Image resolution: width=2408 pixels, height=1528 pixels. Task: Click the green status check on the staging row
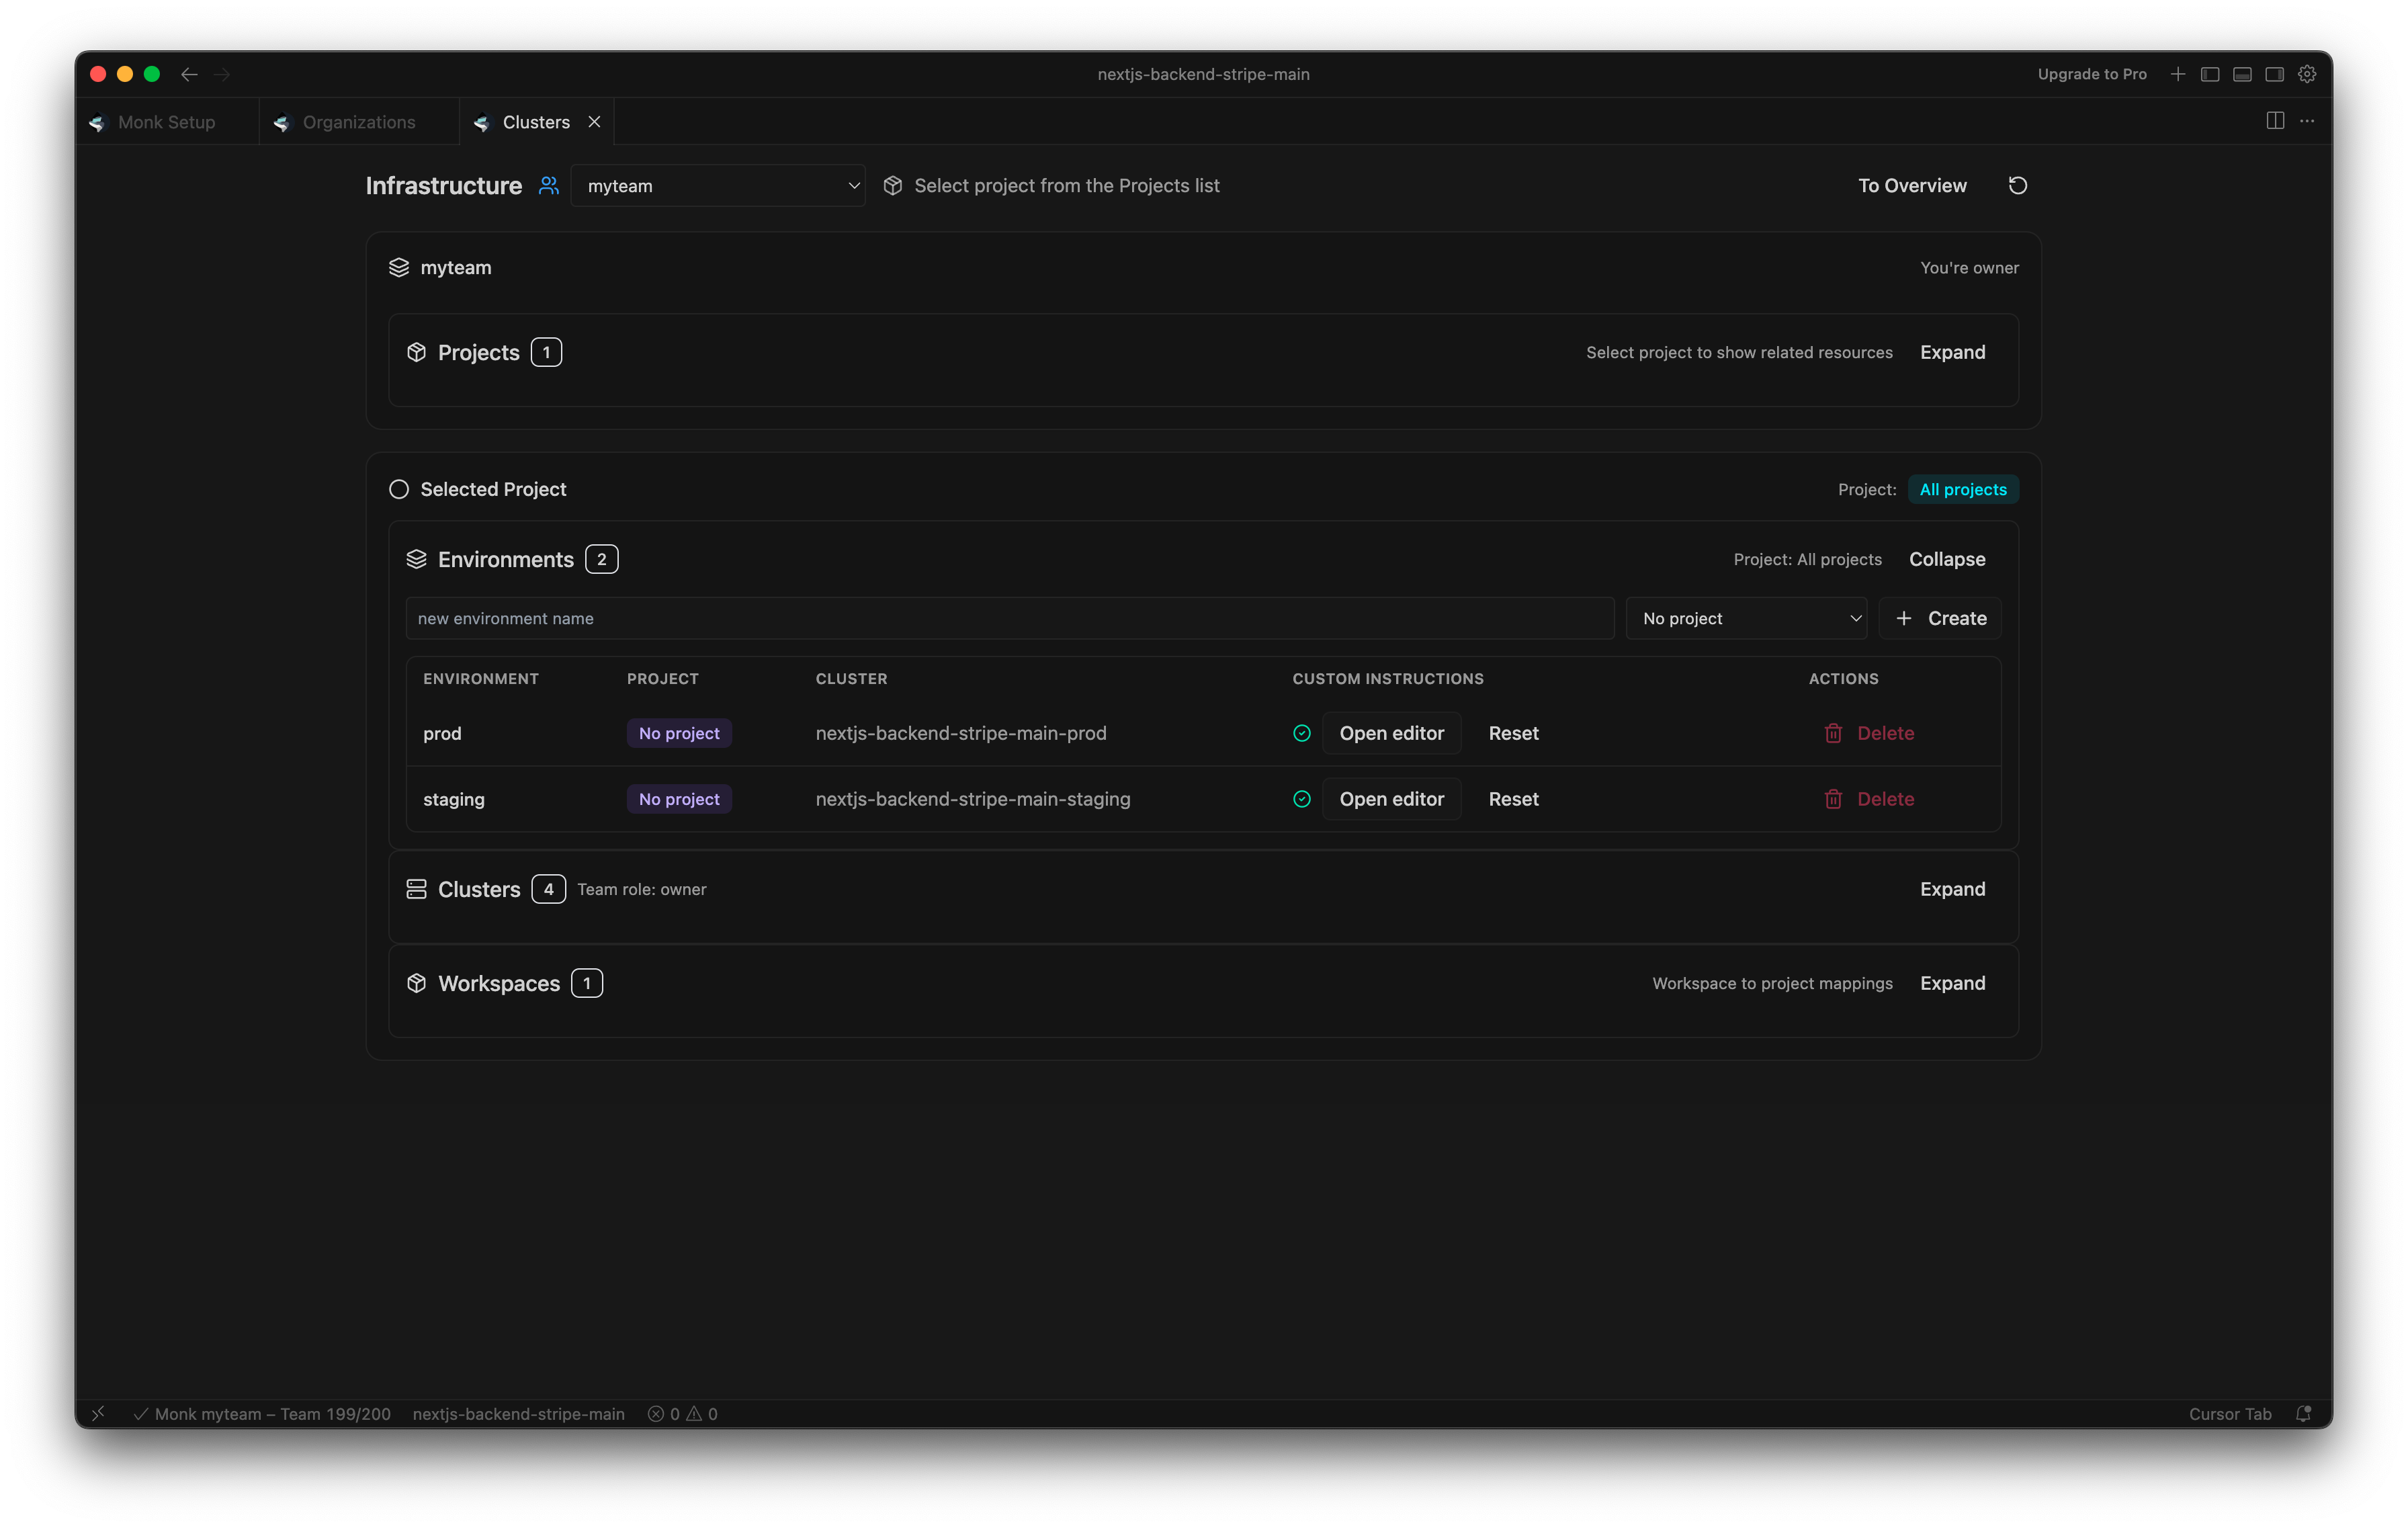[1301, 799]
